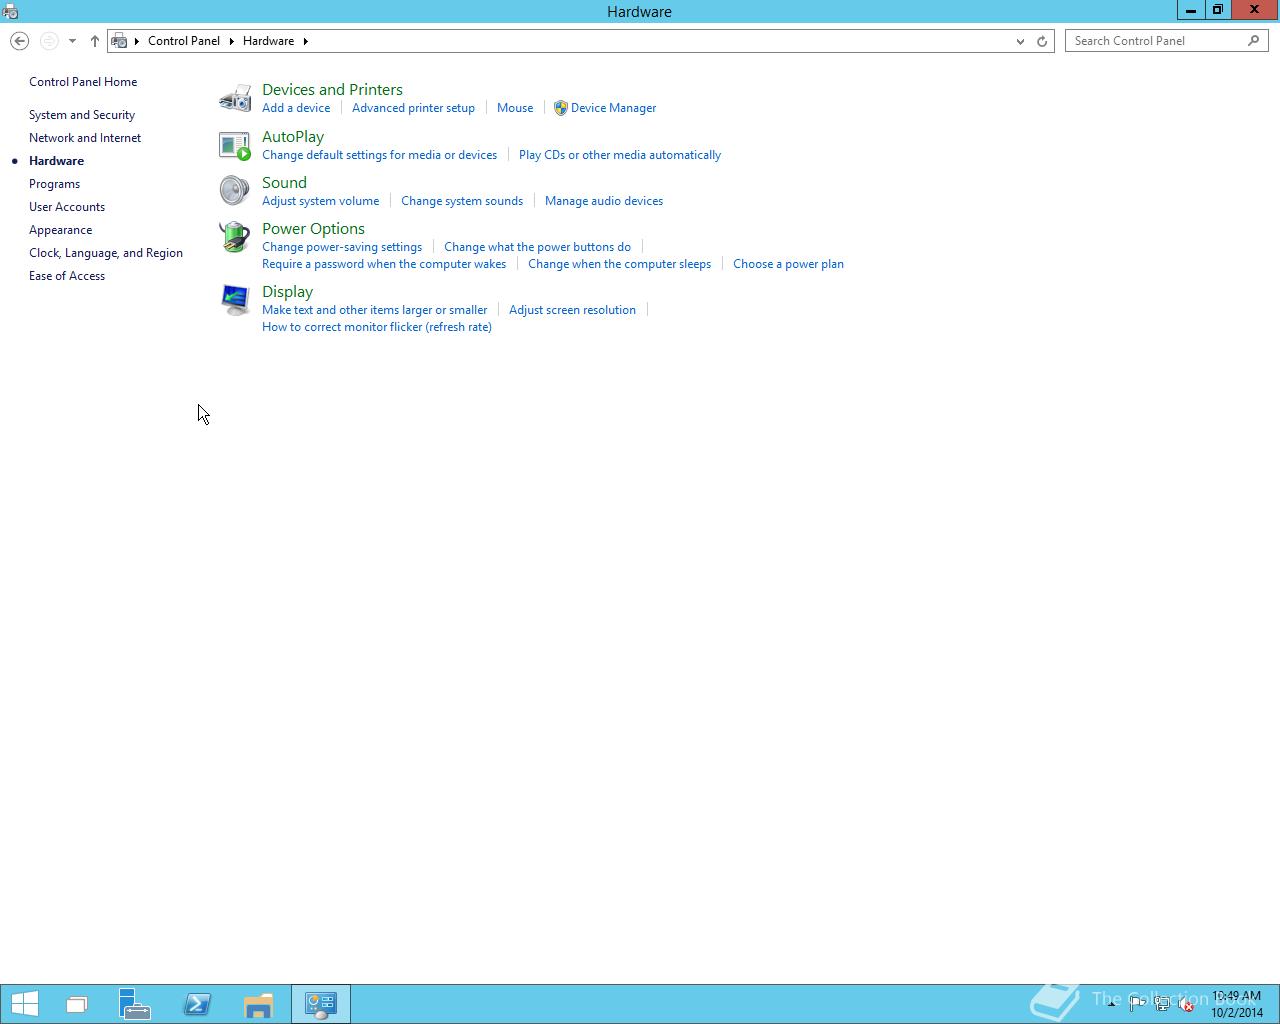The height and width of the screenshot is (1024, 1280).
Task: Open Network and Internet category
Action: tap(85, 138)
